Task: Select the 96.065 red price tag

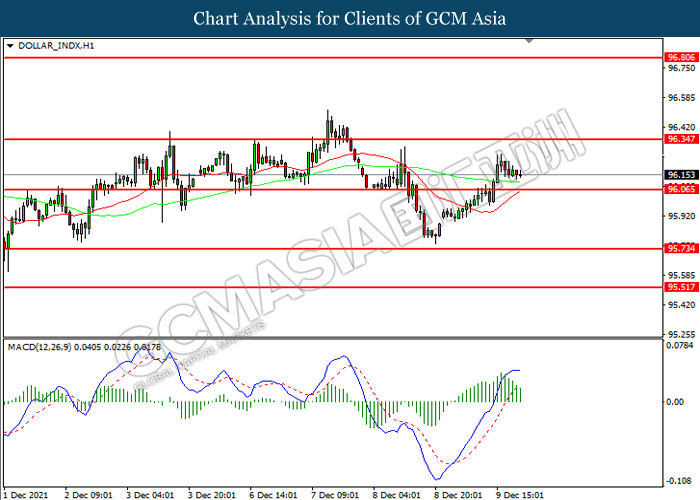Action: (x=680, y=189)
